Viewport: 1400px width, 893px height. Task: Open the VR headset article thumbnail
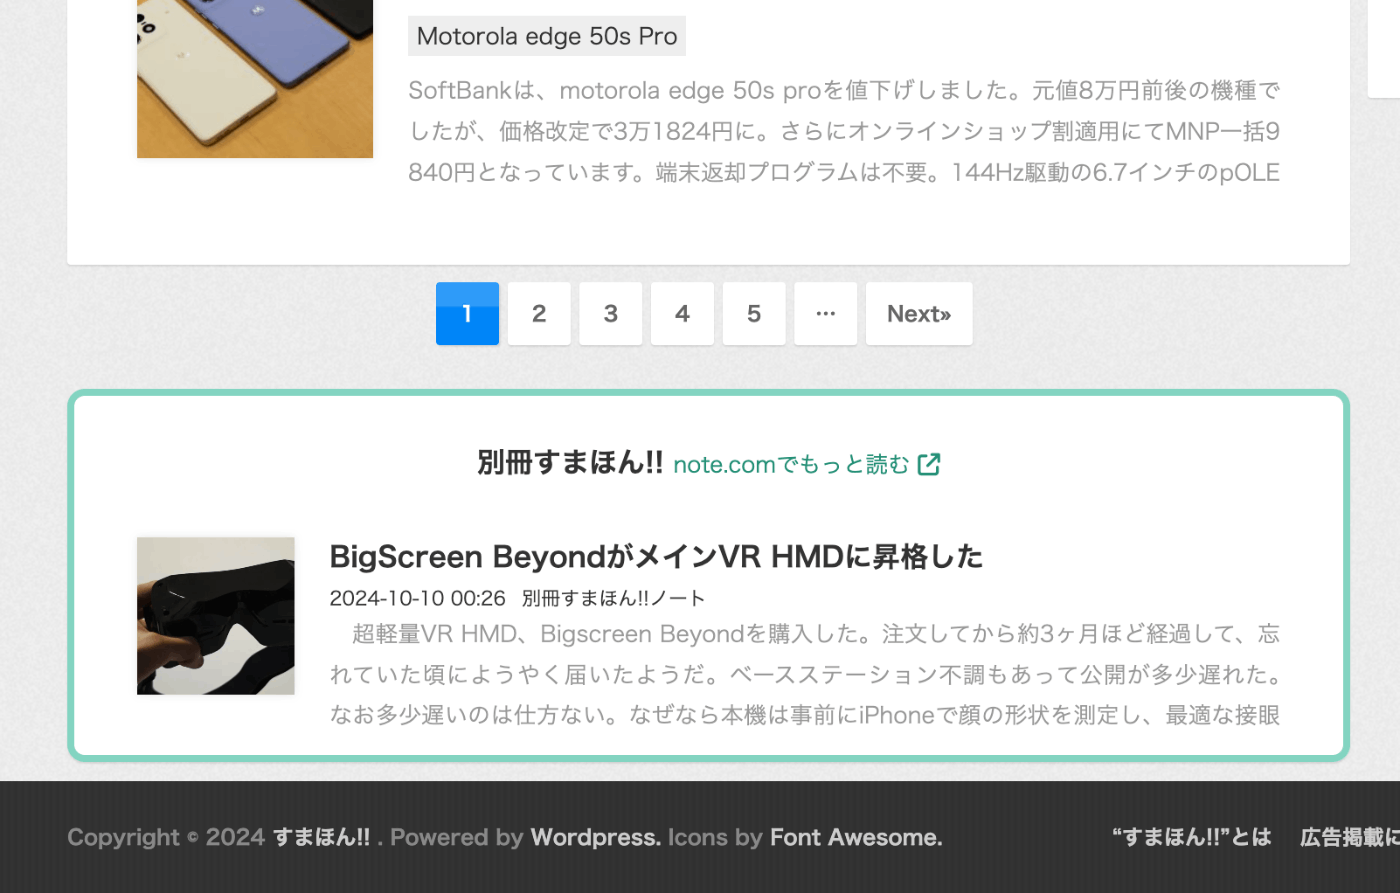click(x=216, y=616)
